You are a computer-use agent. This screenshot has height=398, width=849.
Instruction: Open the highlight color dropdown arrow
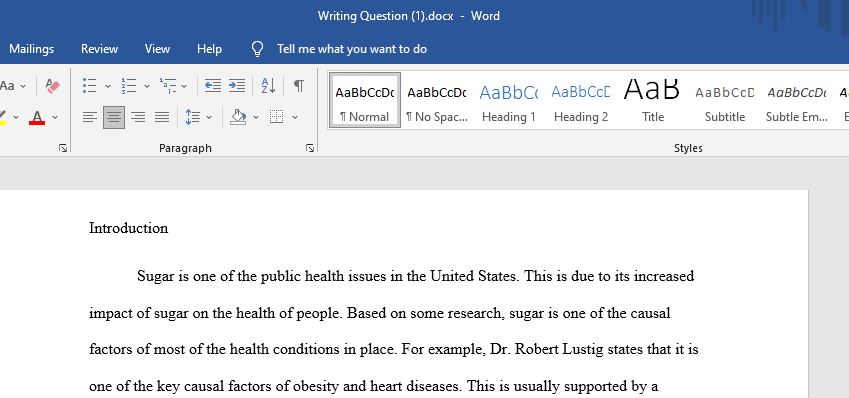(x=16, y=117)
